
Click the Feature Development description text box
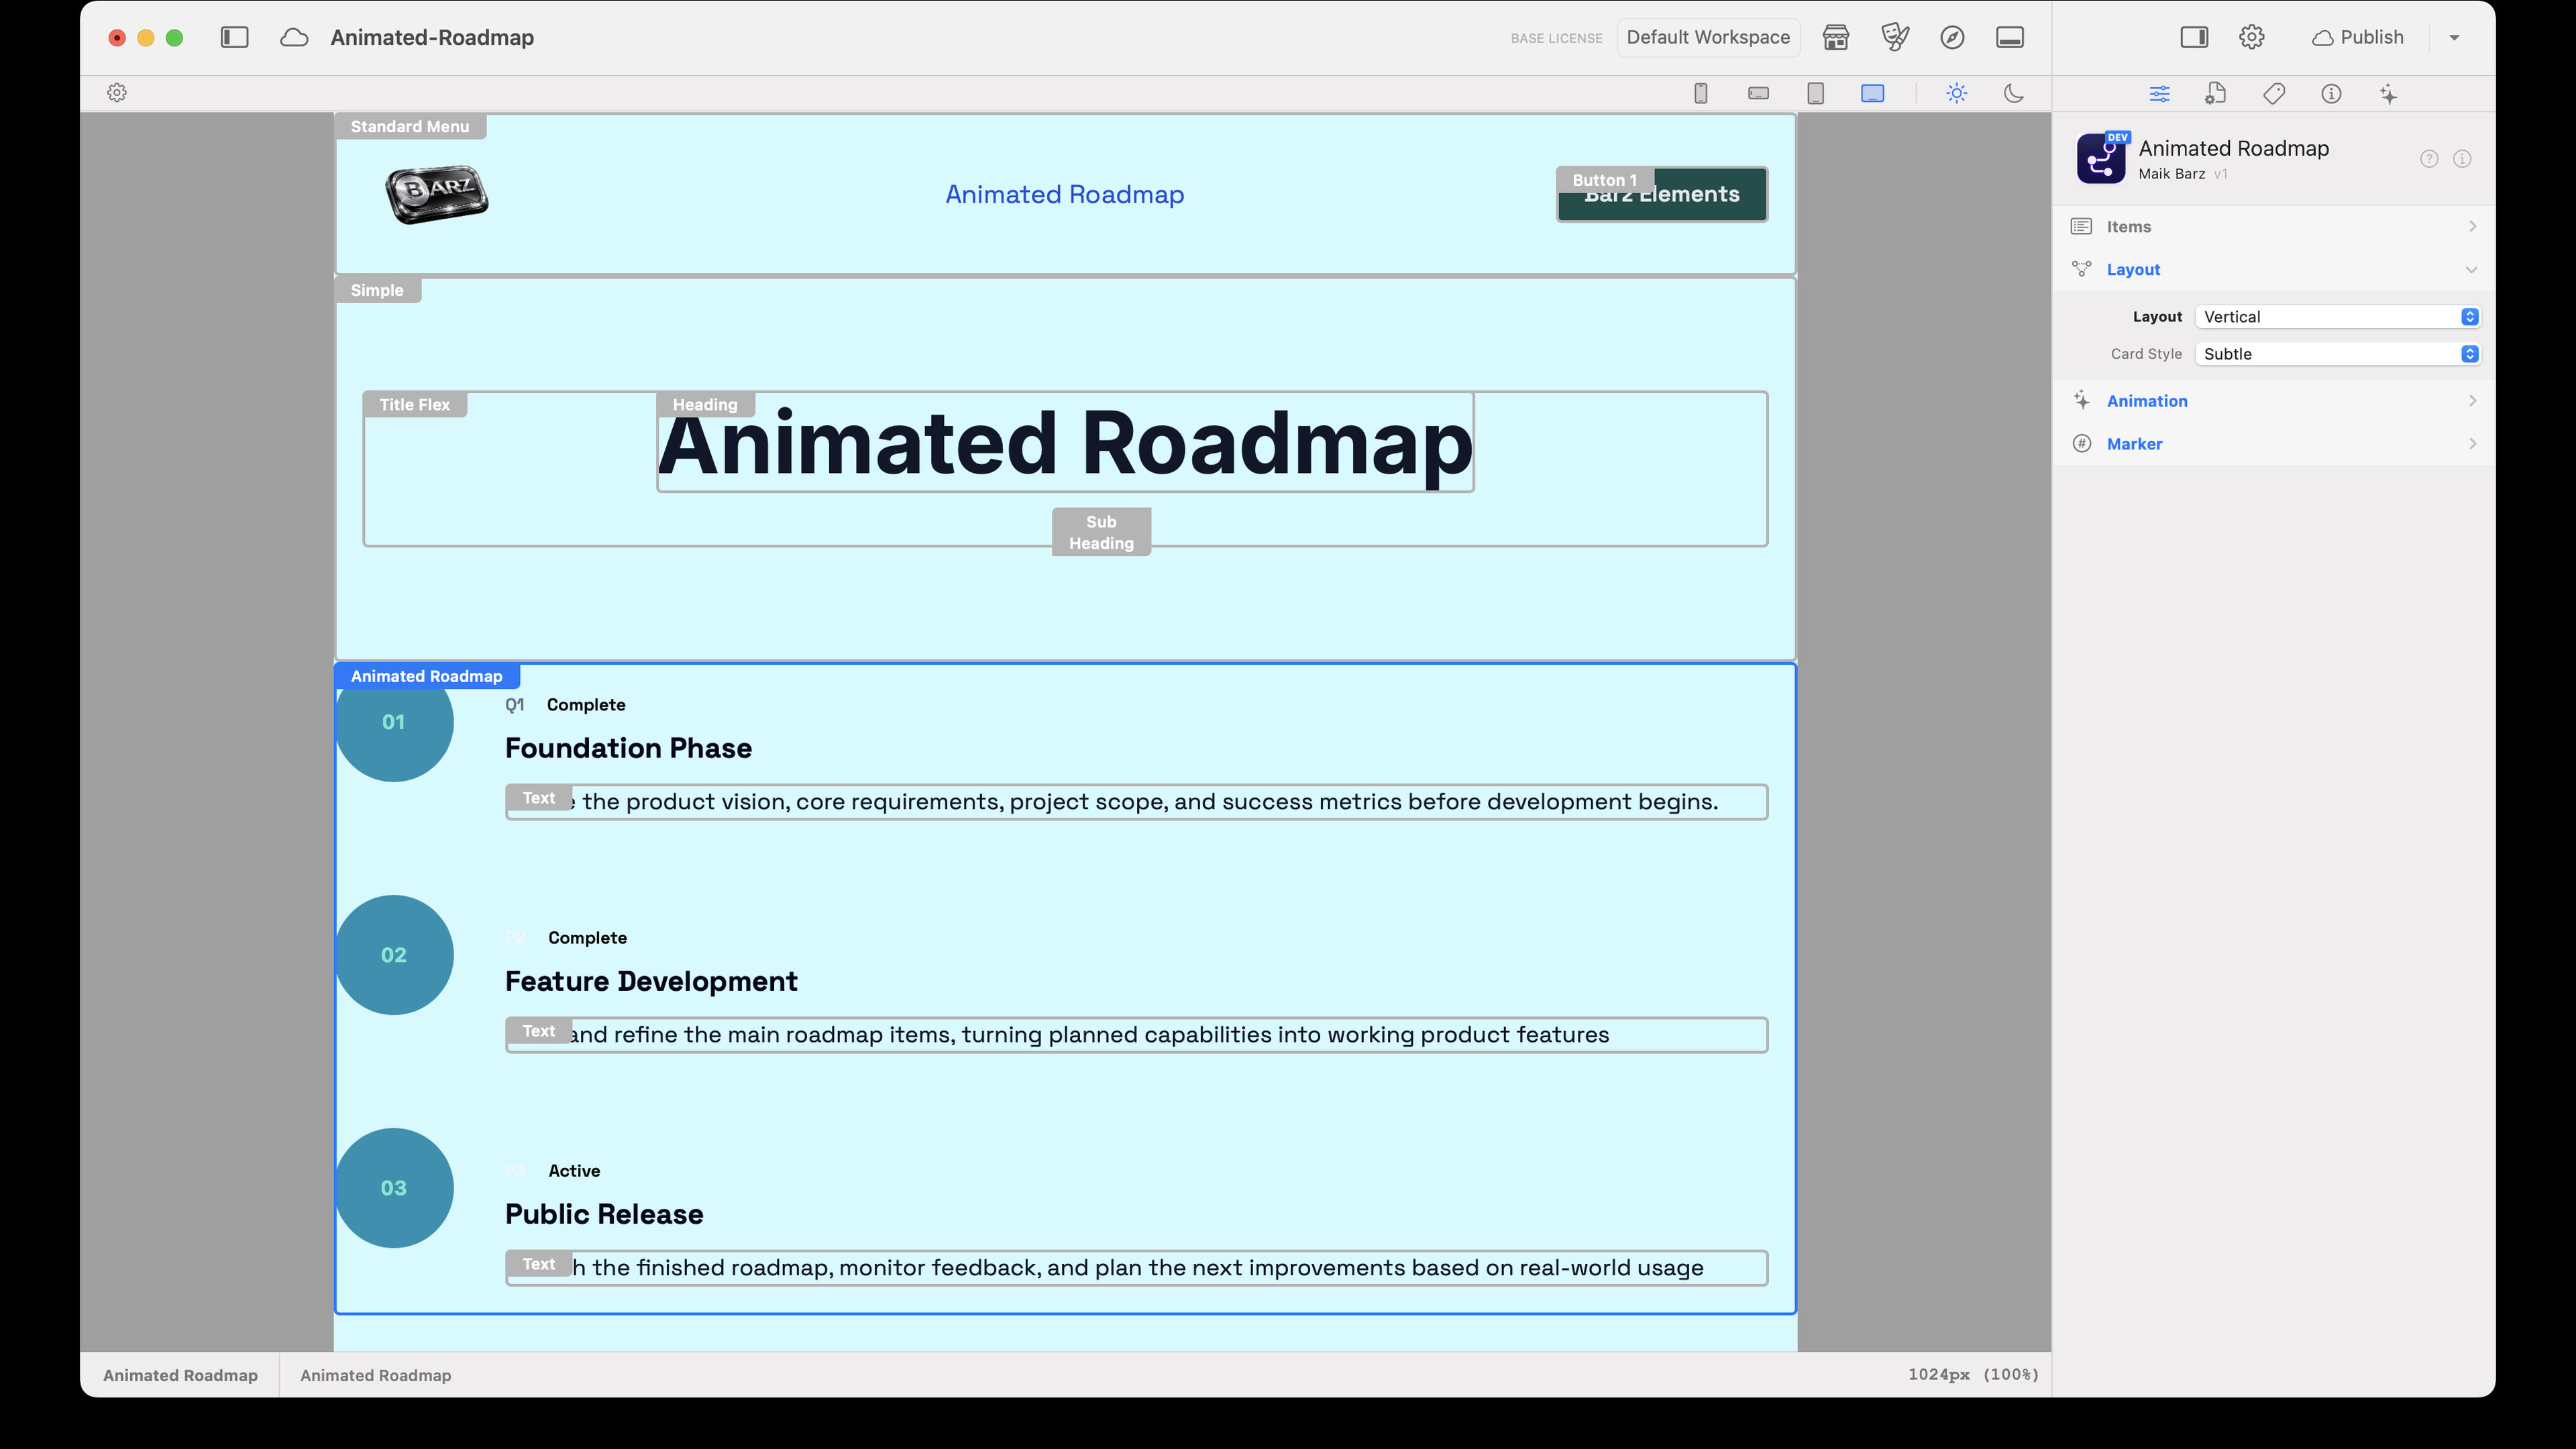(x=1136, y=1035)
